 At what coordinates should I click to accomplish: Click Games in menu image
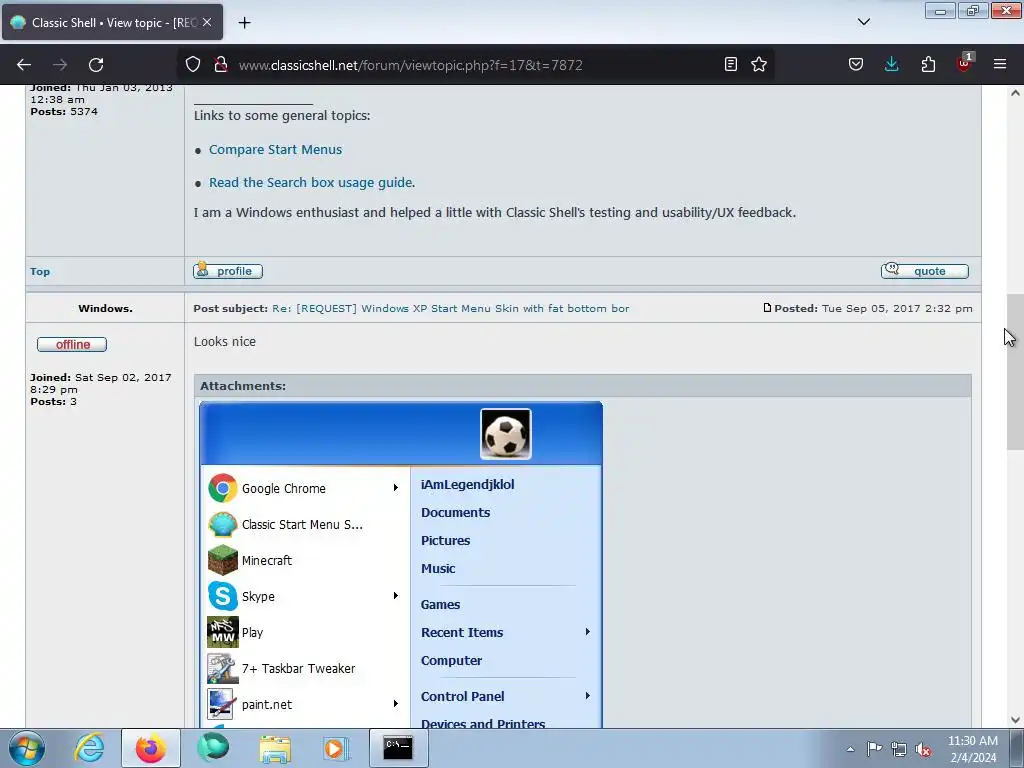point(440,605)
